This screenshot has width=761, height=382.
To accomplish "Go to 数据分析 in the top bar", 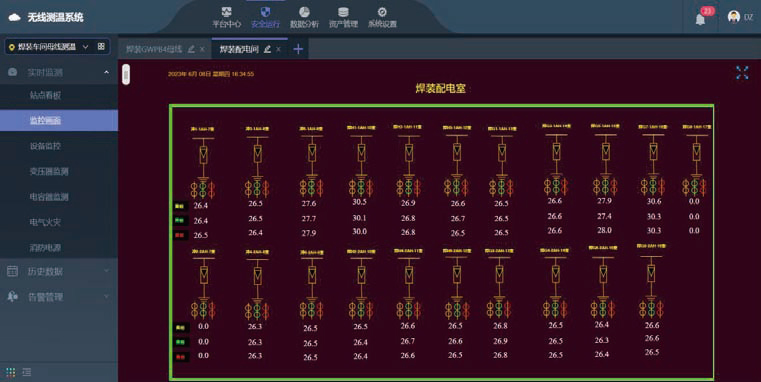I will pos(304,17).
